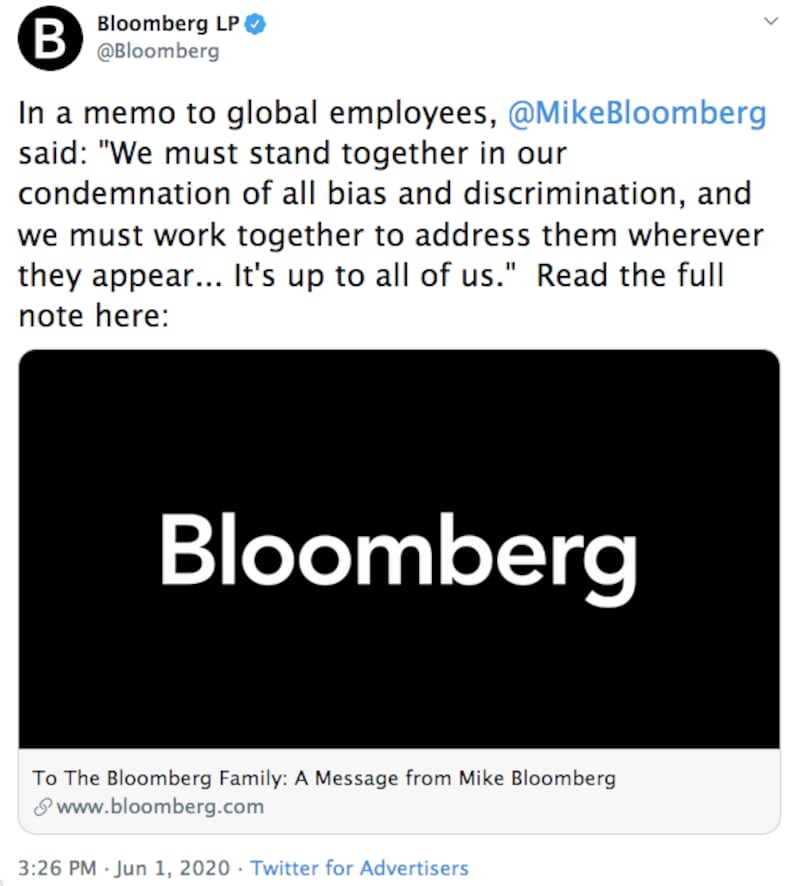Click the Bloomberg LP display name
This screenshot has width=800, height=886.
168,24
